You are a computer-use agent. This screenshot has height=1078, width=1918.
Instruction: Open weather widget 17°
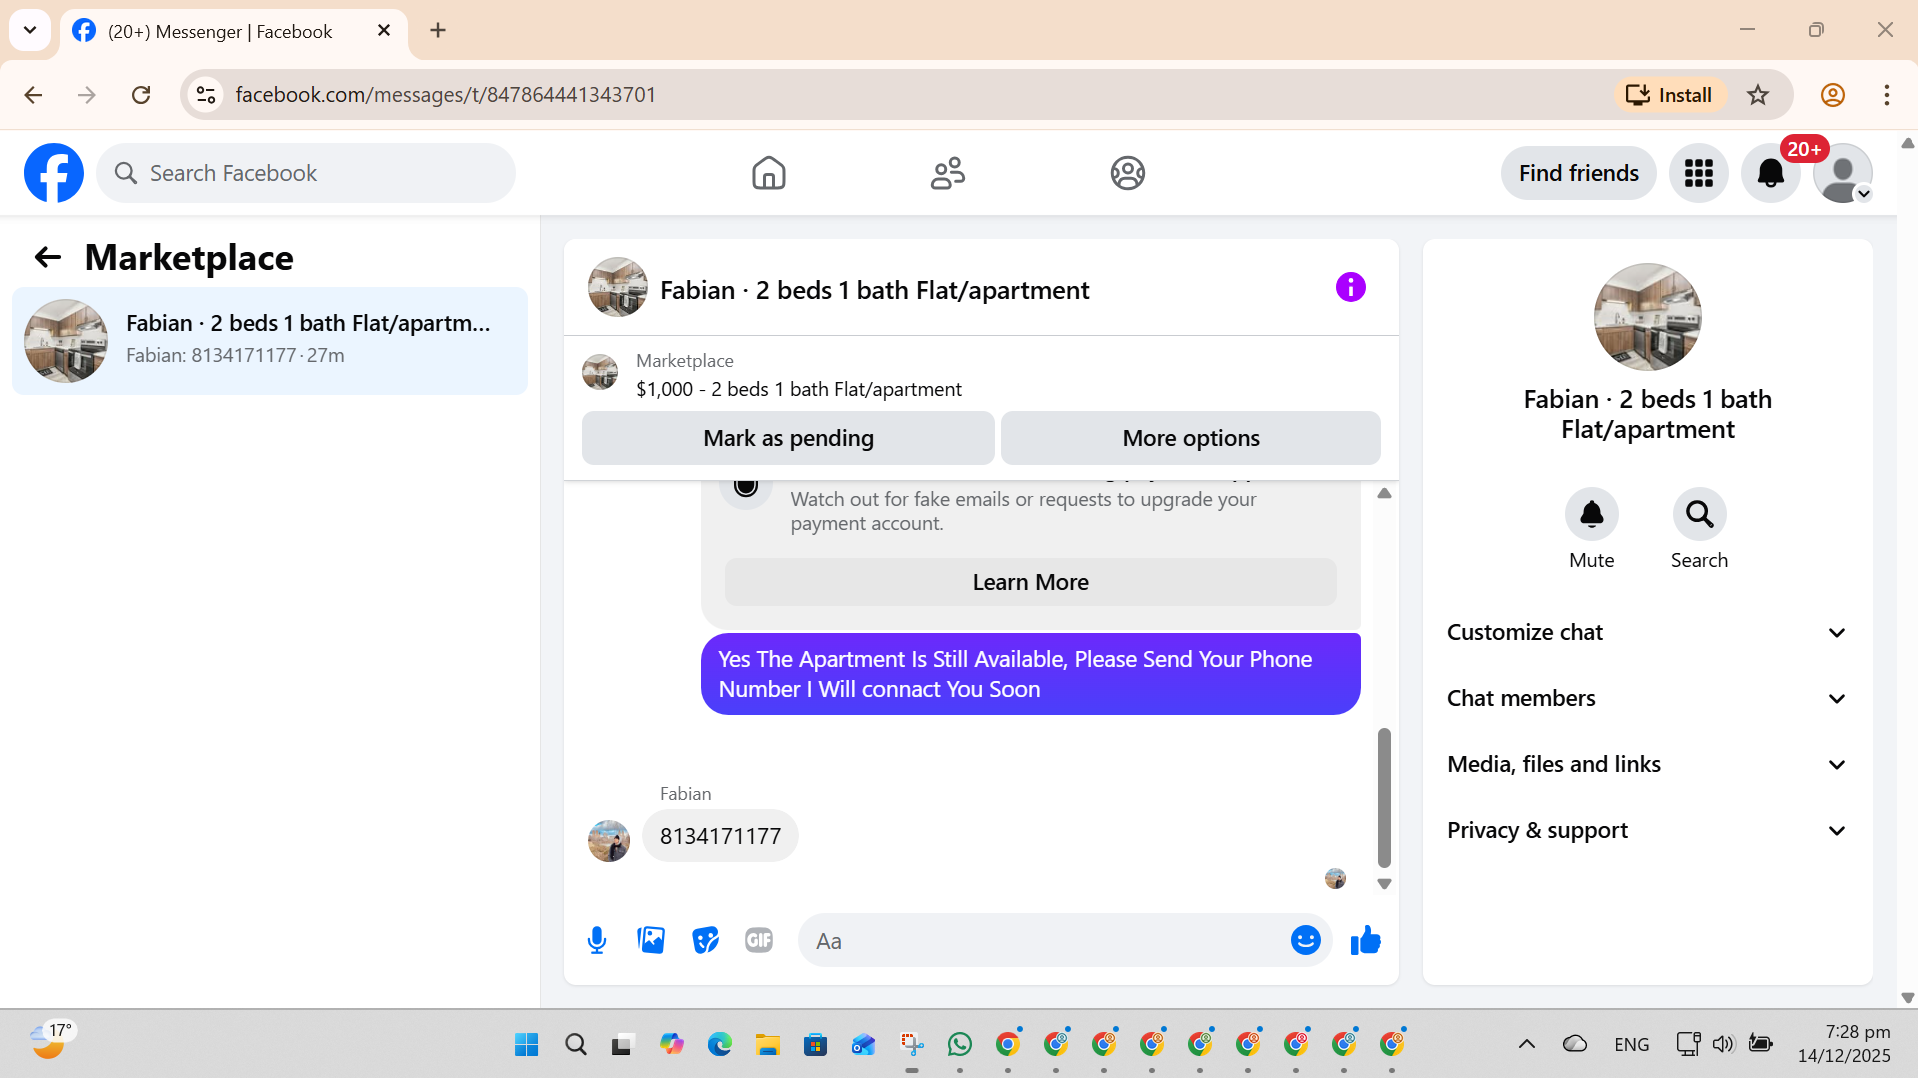click(50, 1040)
